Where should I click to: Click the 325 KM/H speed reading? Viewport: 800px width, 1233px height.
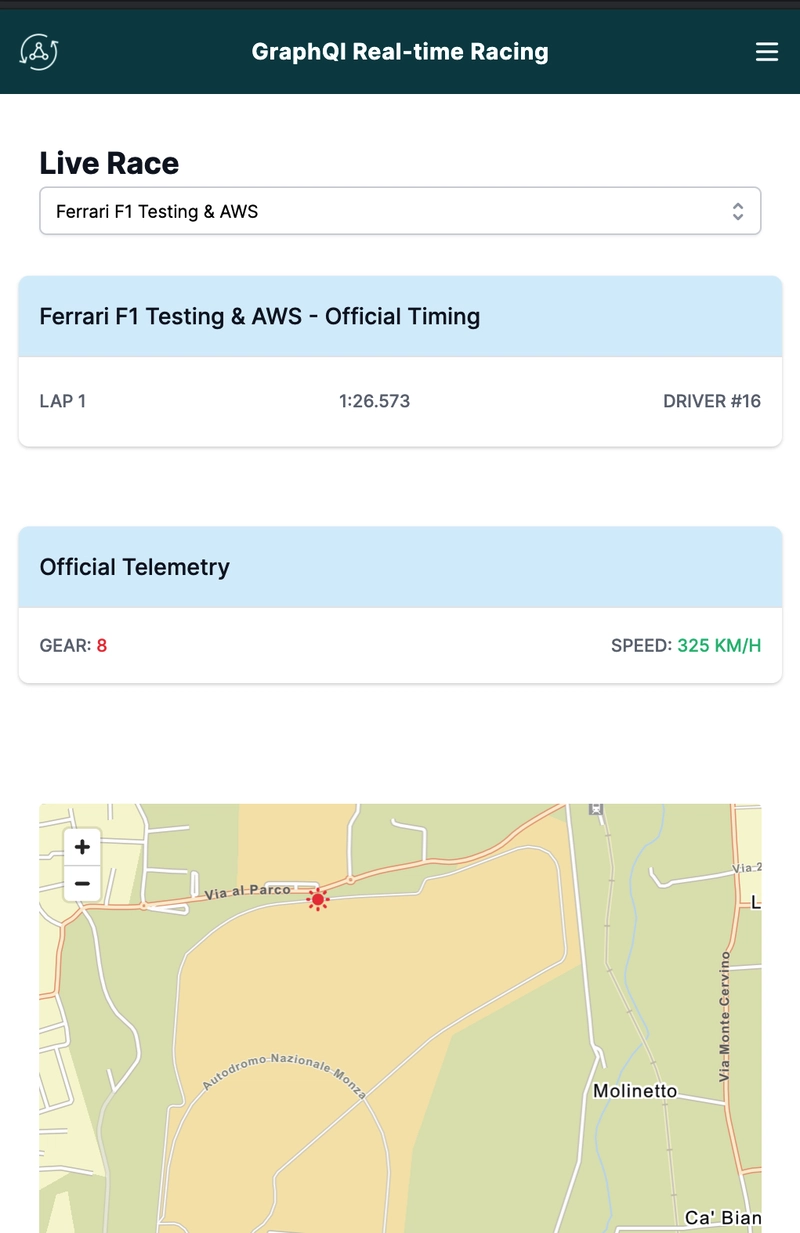coord(719,646)
